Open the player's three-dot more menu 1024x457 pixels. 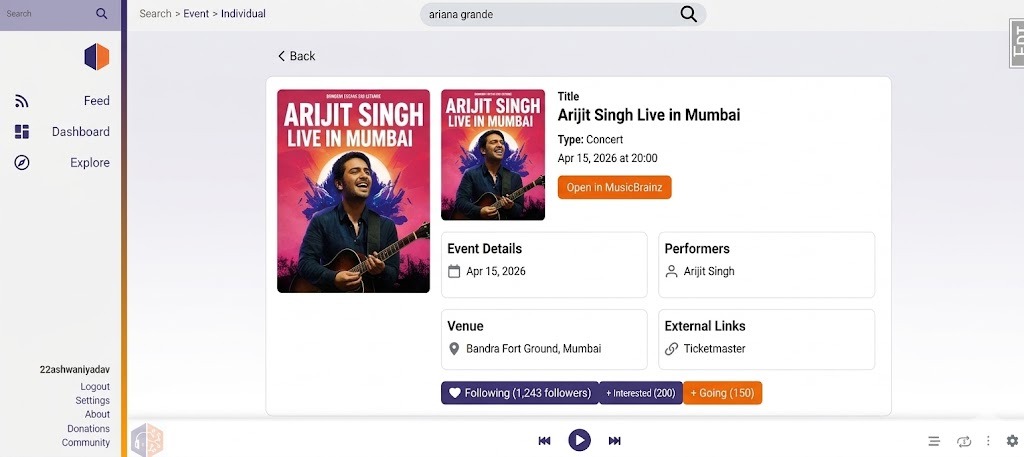[x=988, y=441]
